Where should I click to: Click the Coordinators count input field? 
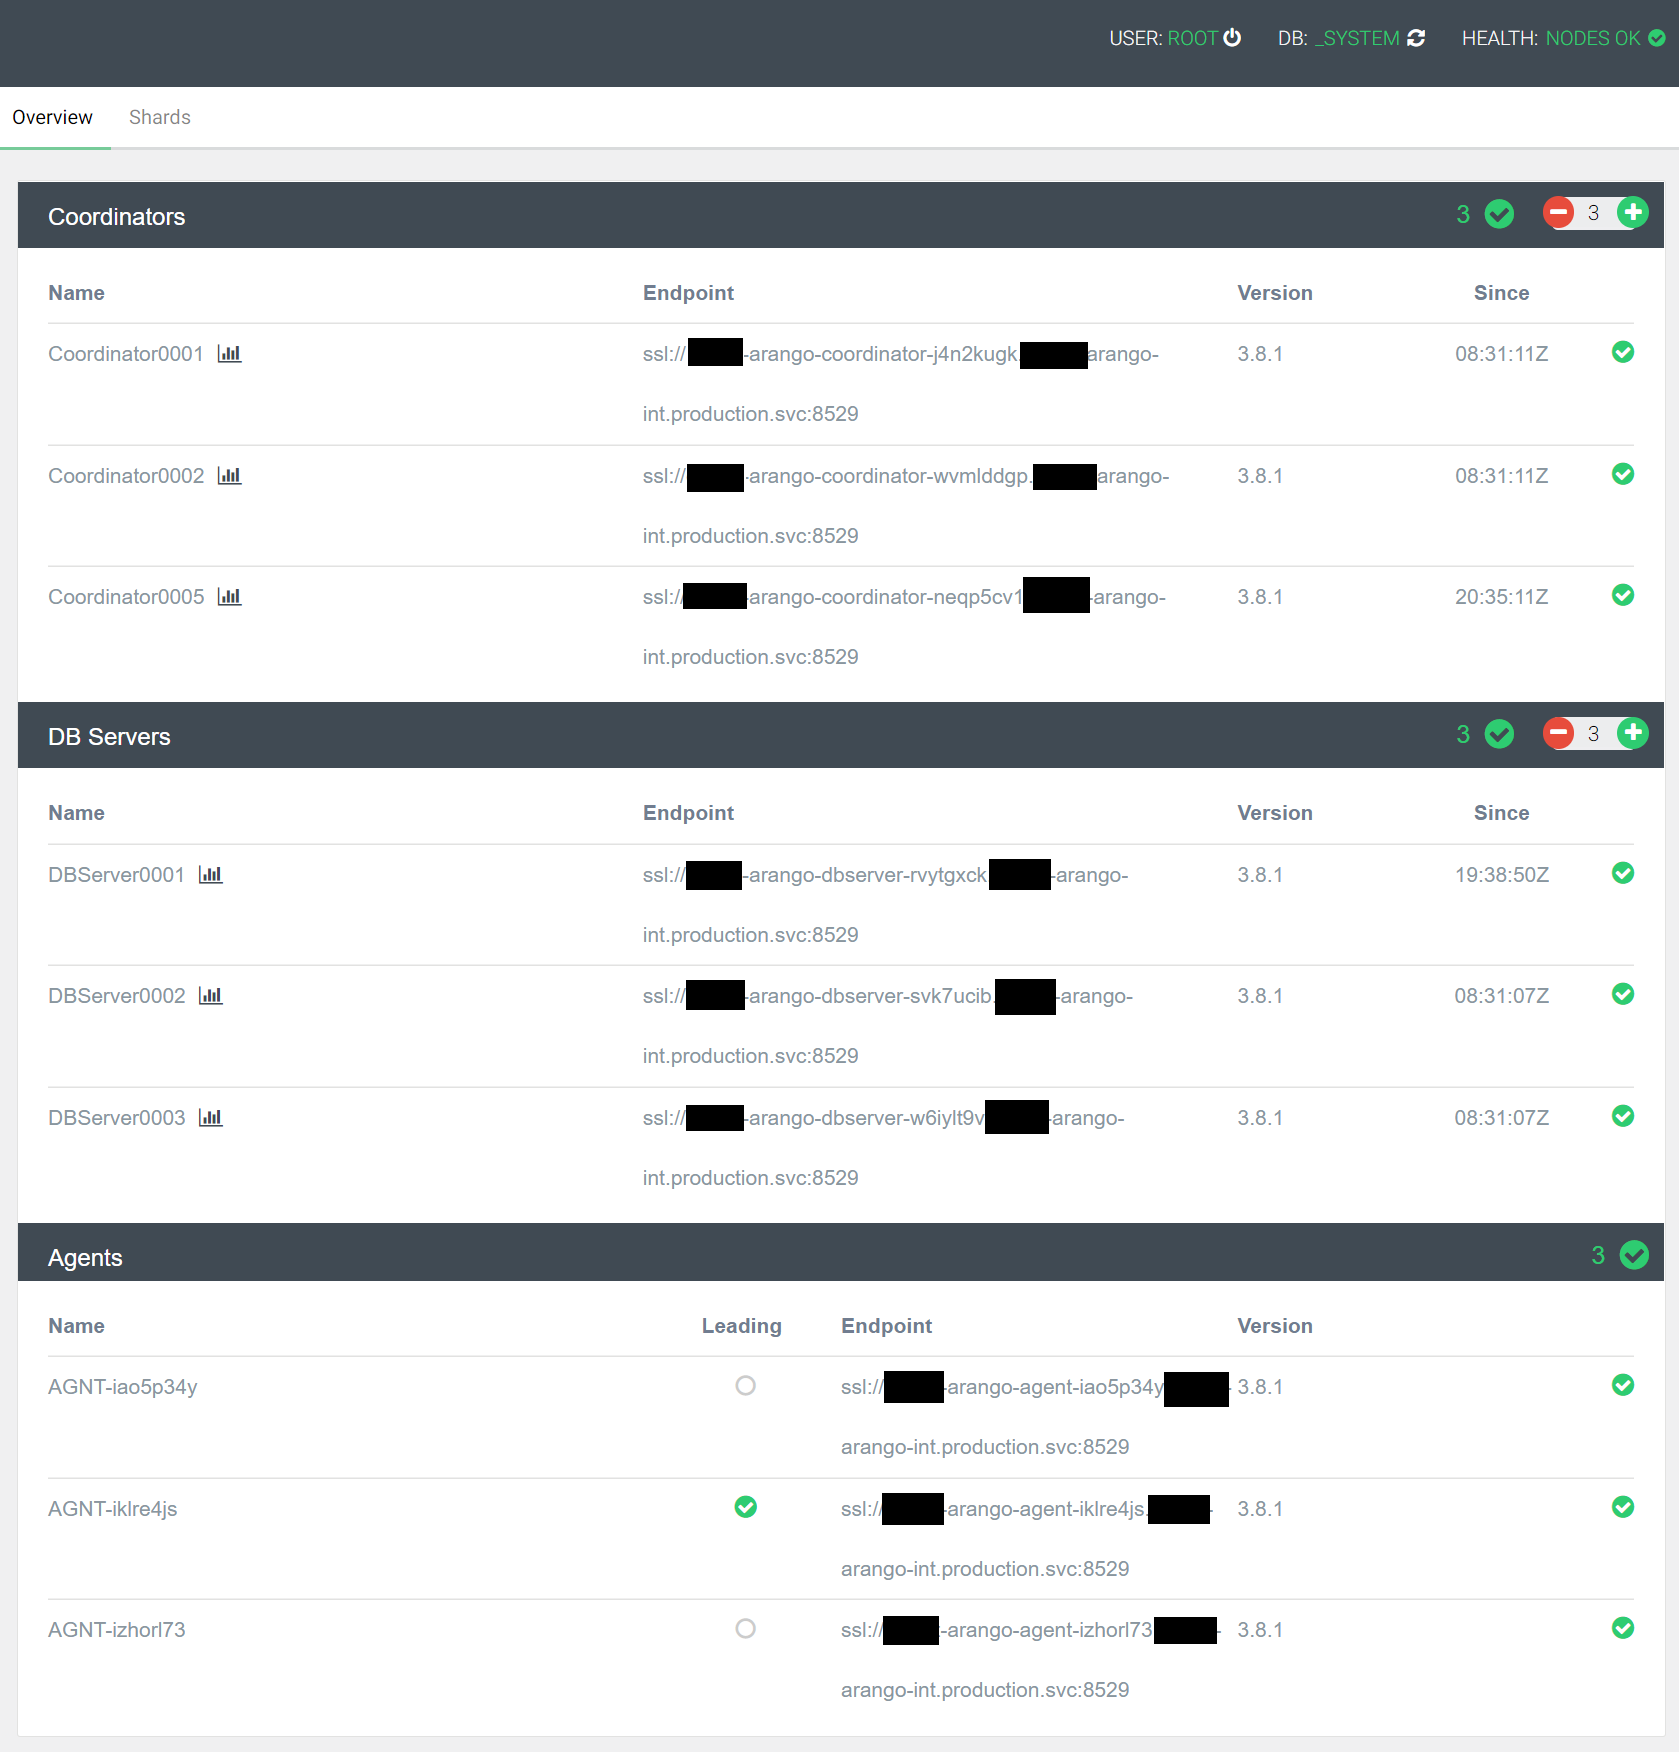1594,212
